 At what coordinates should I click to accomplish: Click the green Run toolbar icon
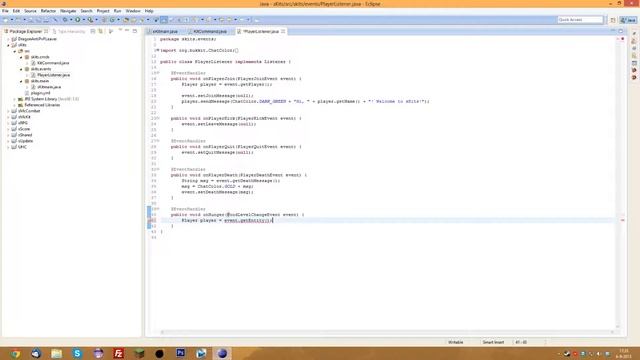(77, 20)
